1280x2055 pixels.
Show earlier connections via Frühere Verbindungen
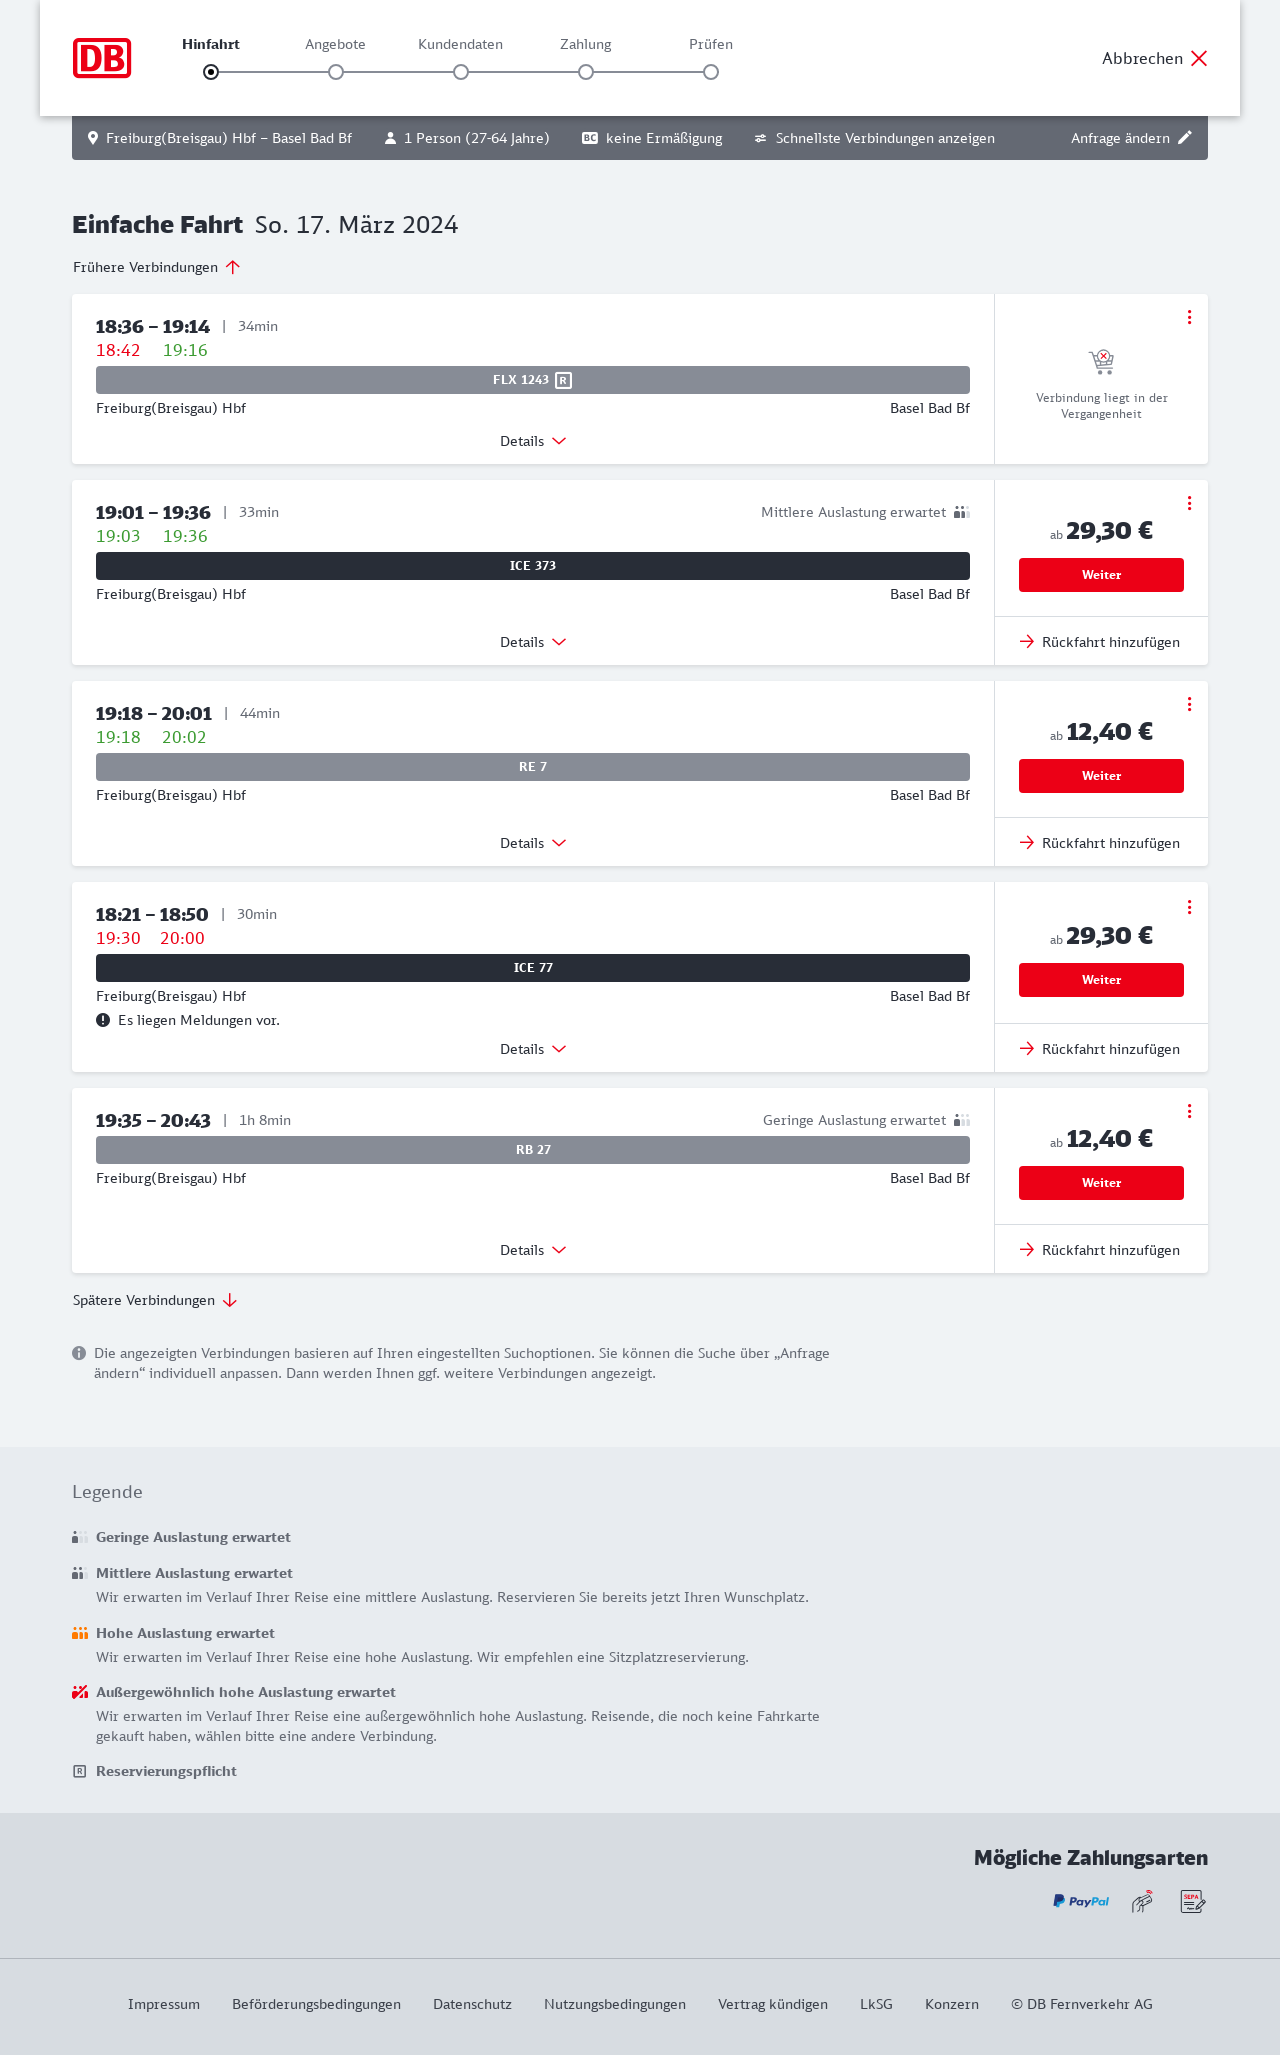click(x=157, y=267)
